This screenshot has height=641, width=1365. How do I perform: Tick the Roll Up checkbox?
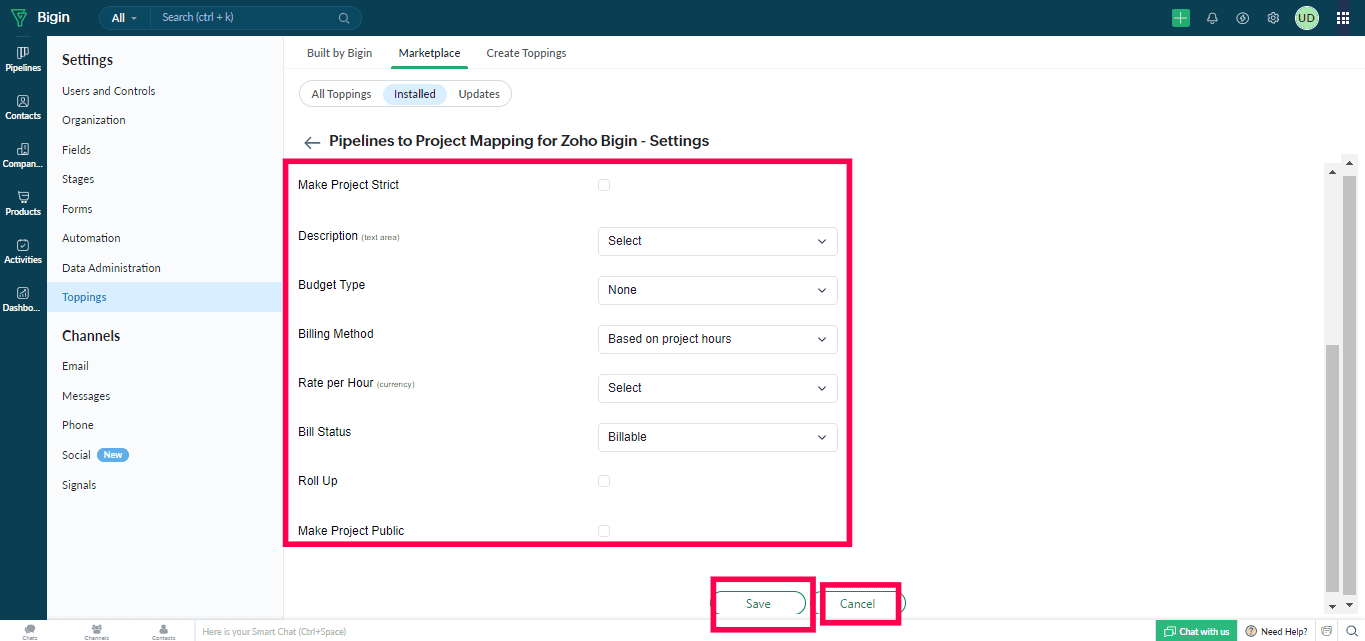pos(604,481)
